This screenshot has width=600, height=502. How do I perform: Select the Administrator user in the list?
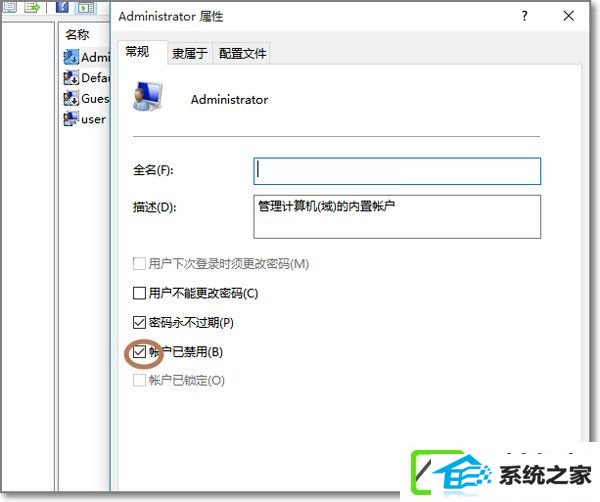pyautogui.click(x=86, y=57)
